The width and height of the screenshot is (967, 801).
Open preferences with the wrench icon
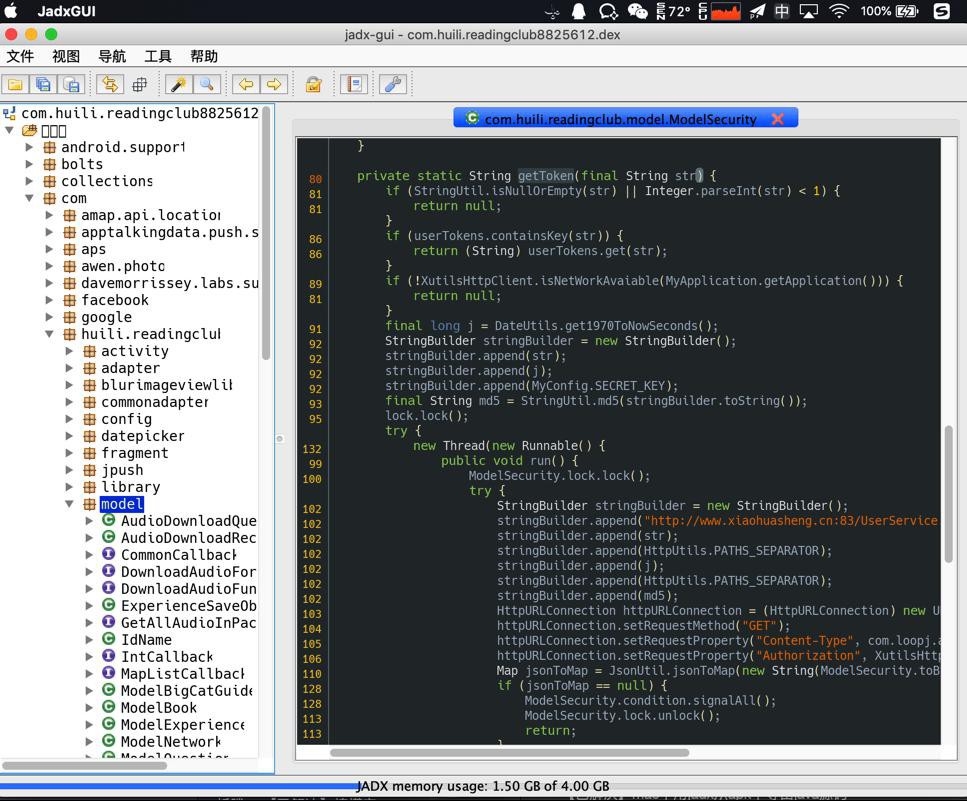click(393, 85)
